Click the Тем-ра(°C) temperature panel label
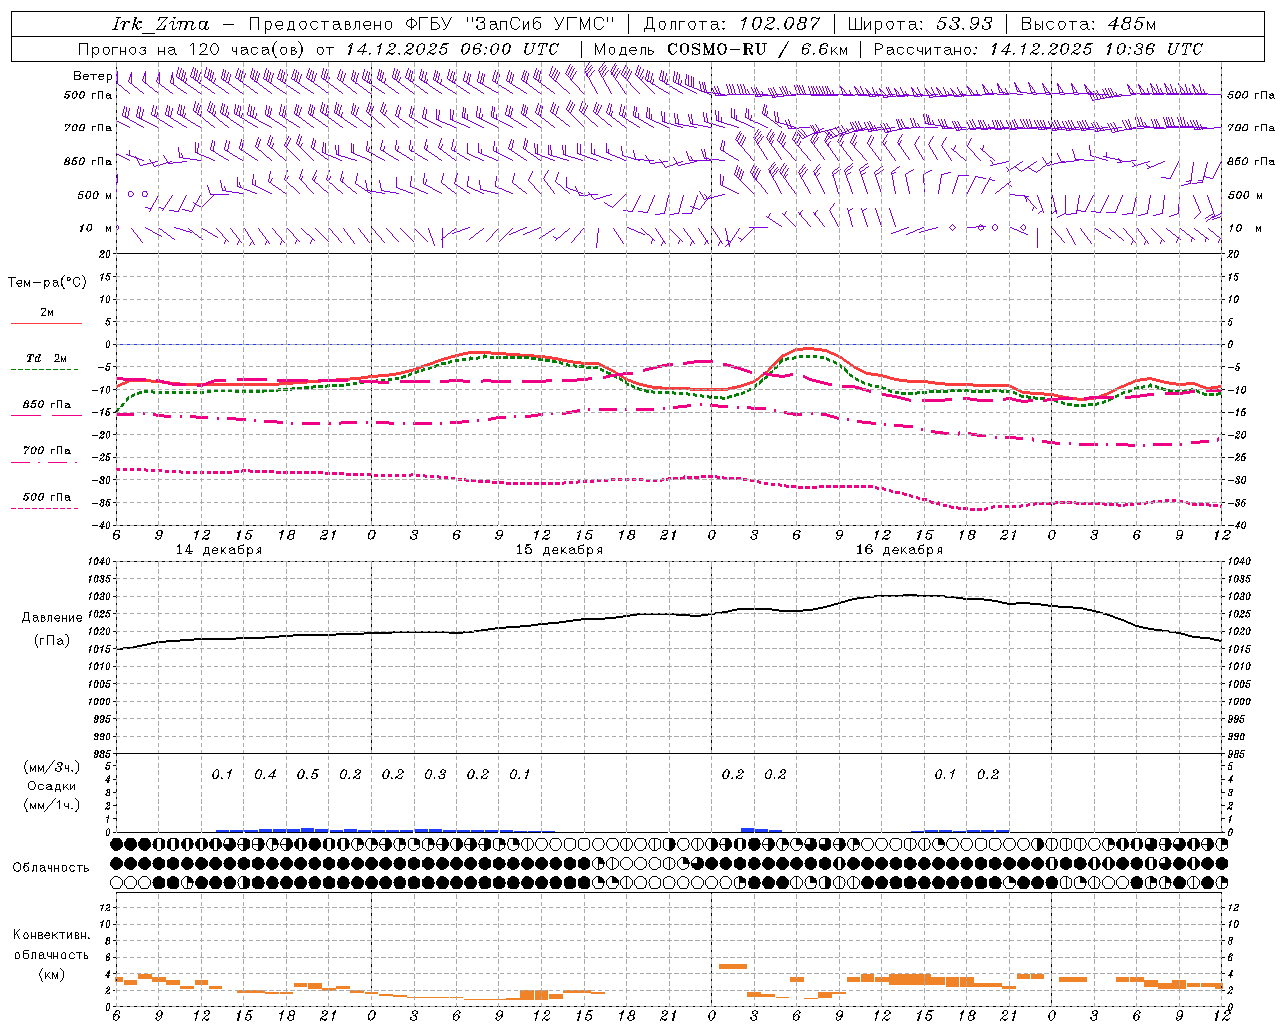Image resolution: width=1280 pixels, height=1024 pixels. [x=47, y=283]
